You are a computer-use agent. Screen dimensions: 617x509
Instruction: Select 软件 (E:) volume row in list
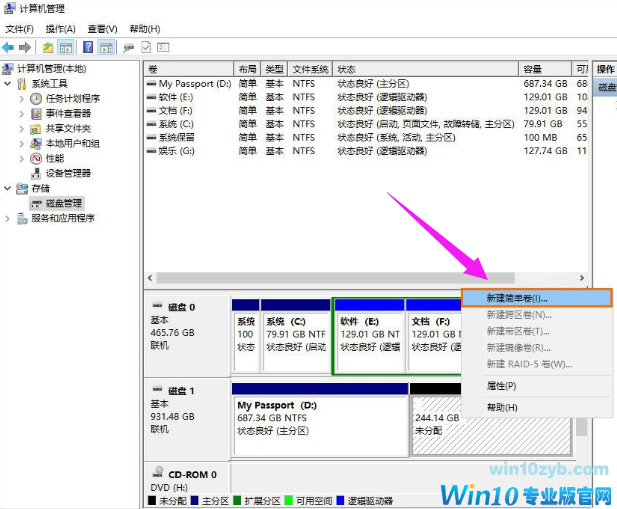tap(366, 97)
